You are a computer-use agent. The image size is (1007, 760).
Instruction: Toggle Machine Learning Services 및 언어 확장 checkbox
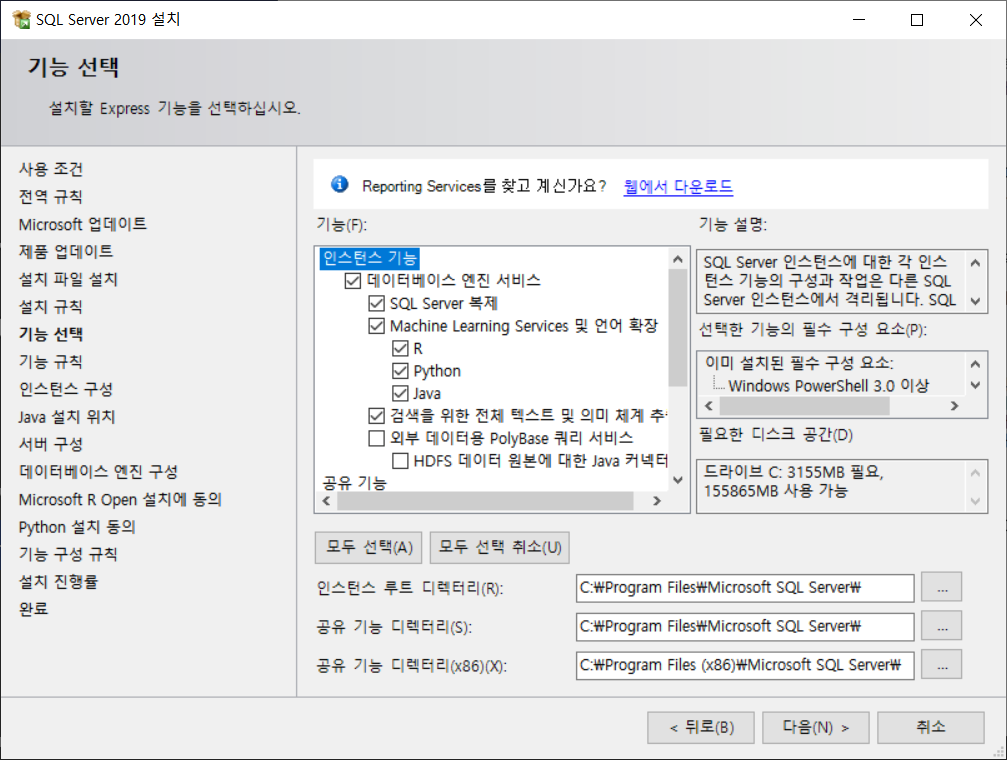tap(376, 326)
